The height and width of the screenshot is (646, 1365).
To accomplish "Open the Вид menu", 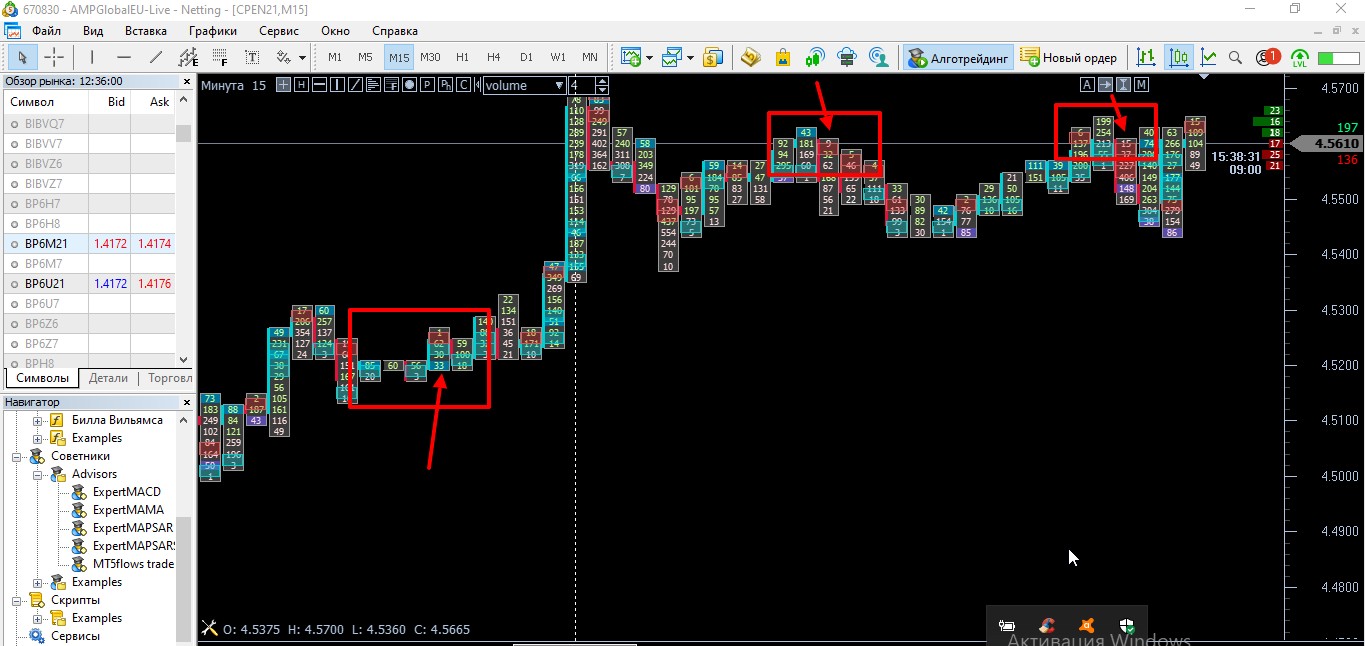I will coord(93,31).
